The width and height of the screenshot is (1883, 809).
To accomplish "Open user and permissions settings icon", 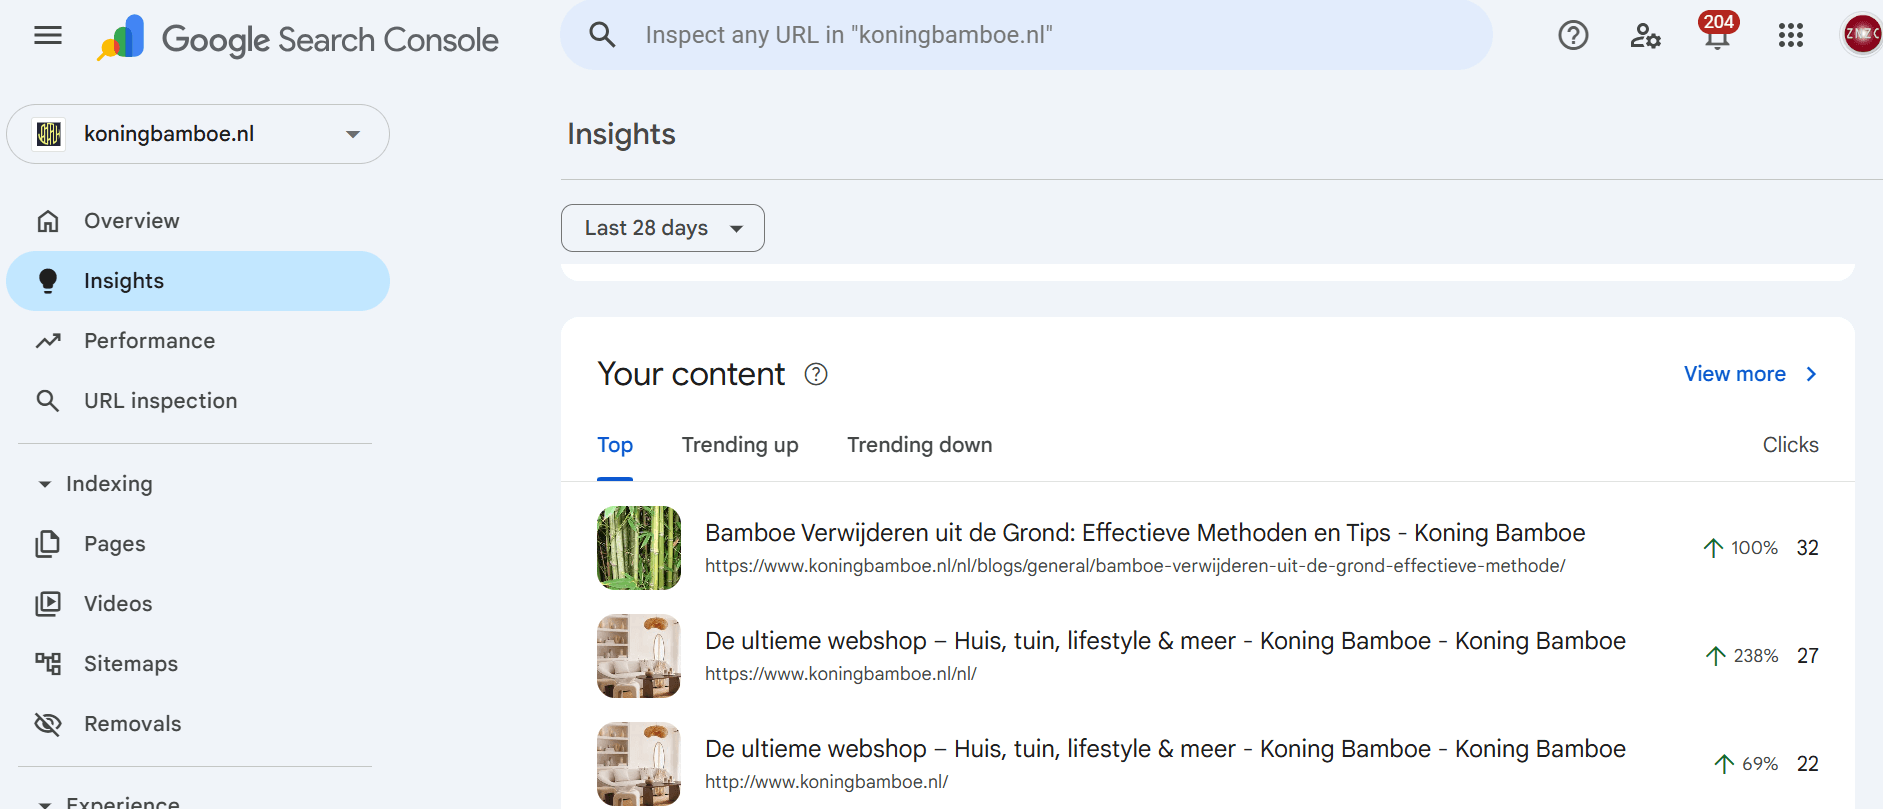I will [1645, 36].
